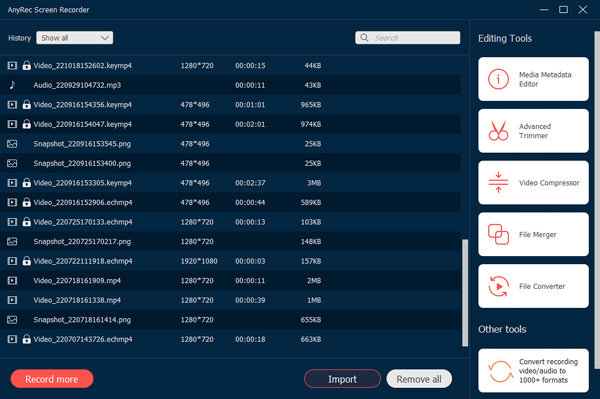Select file Video_221018152602.keymp4

click(x=230, y=65)
